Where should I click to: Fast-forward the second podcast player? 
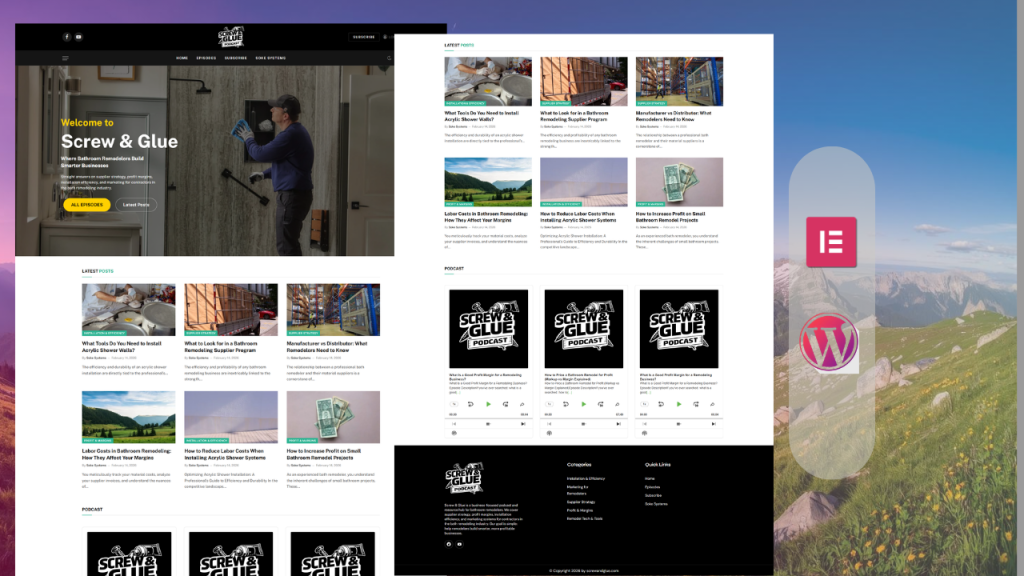[601, 404]
